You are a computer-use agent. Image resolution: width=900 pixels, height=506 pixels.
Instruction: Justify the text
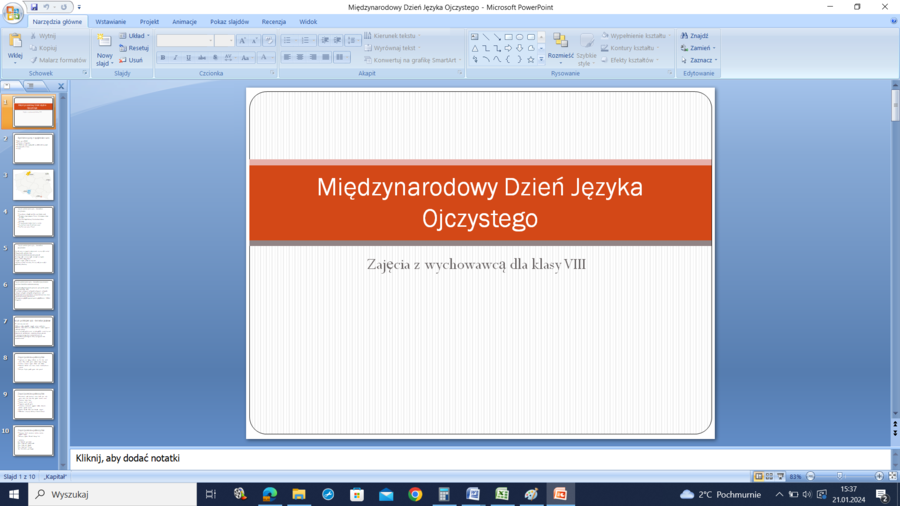(x=326, y=57)
